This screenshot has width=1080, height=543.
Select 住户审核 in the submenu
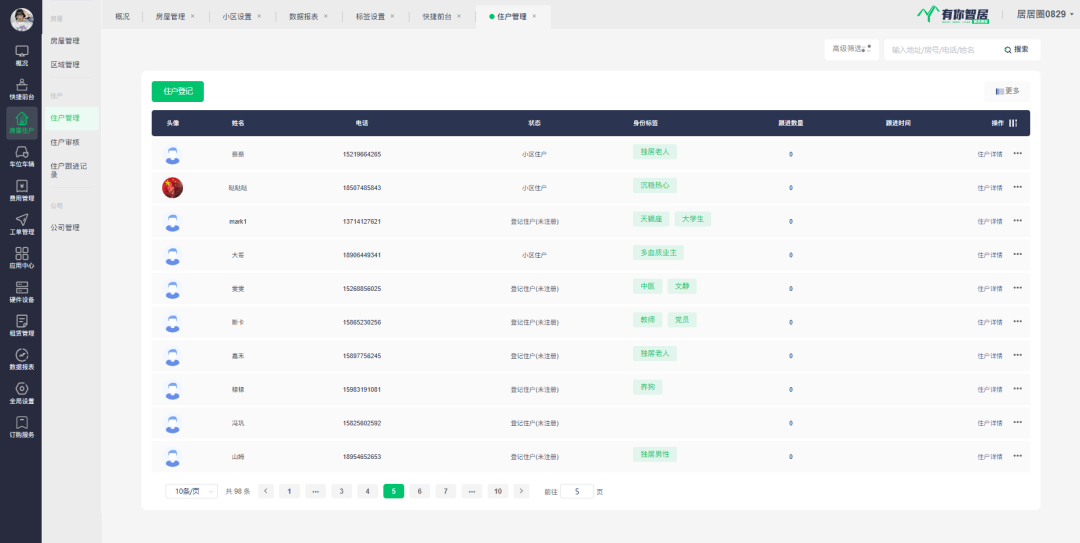point(65,142)
